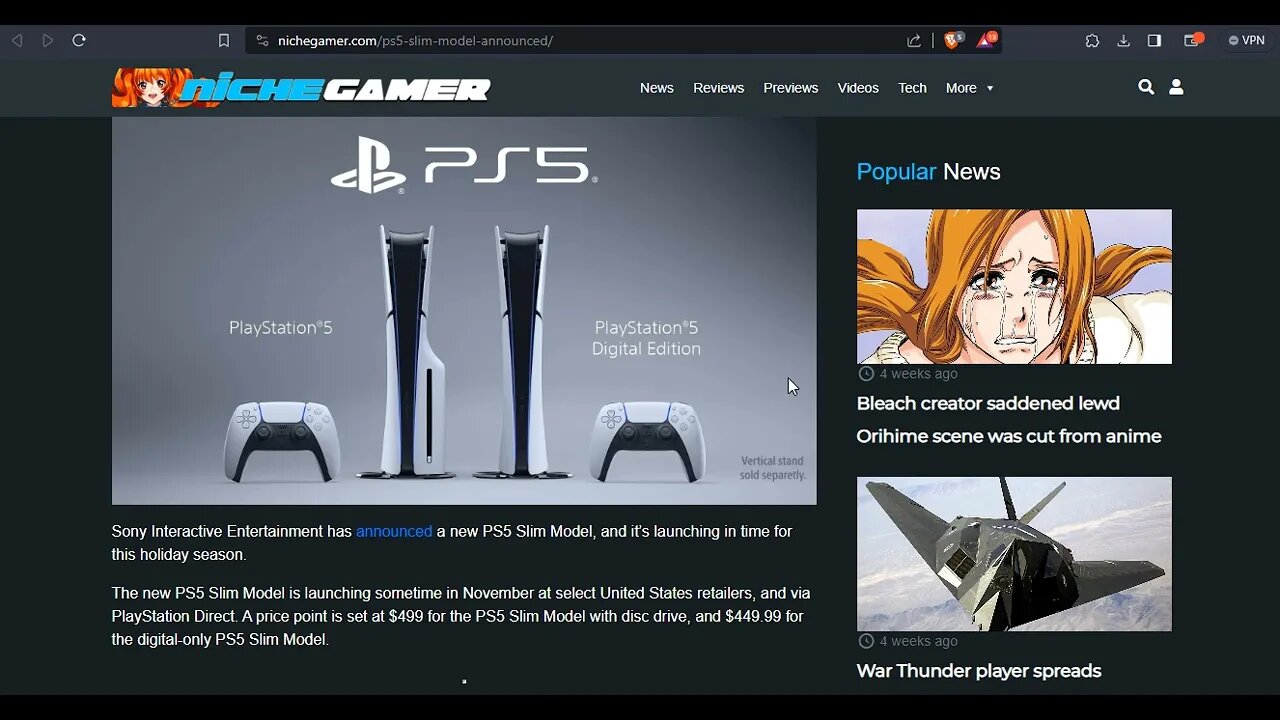Click the Niche Gamer logo
This screenshot has height=720, width=1280.
pyautogui.click(x=301, y=88)
